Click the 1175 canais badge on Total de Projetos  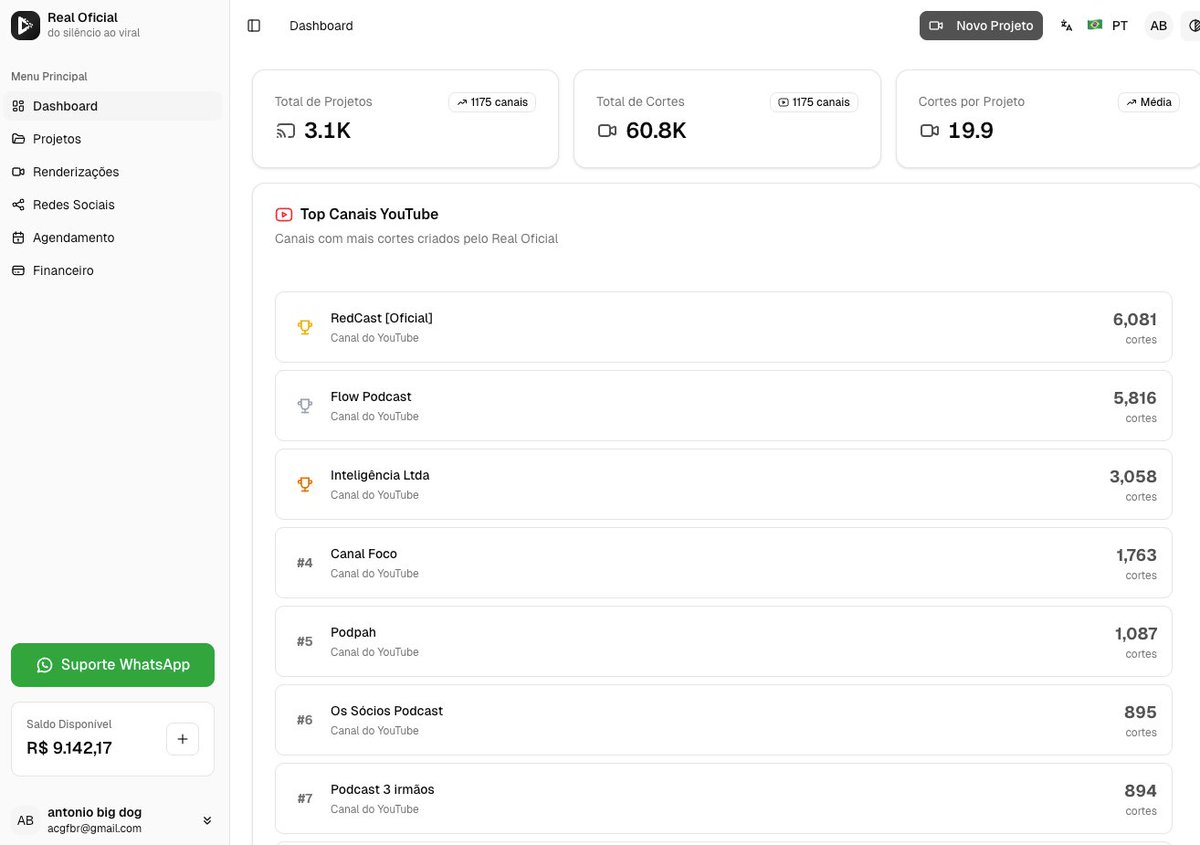click(492, 102)
